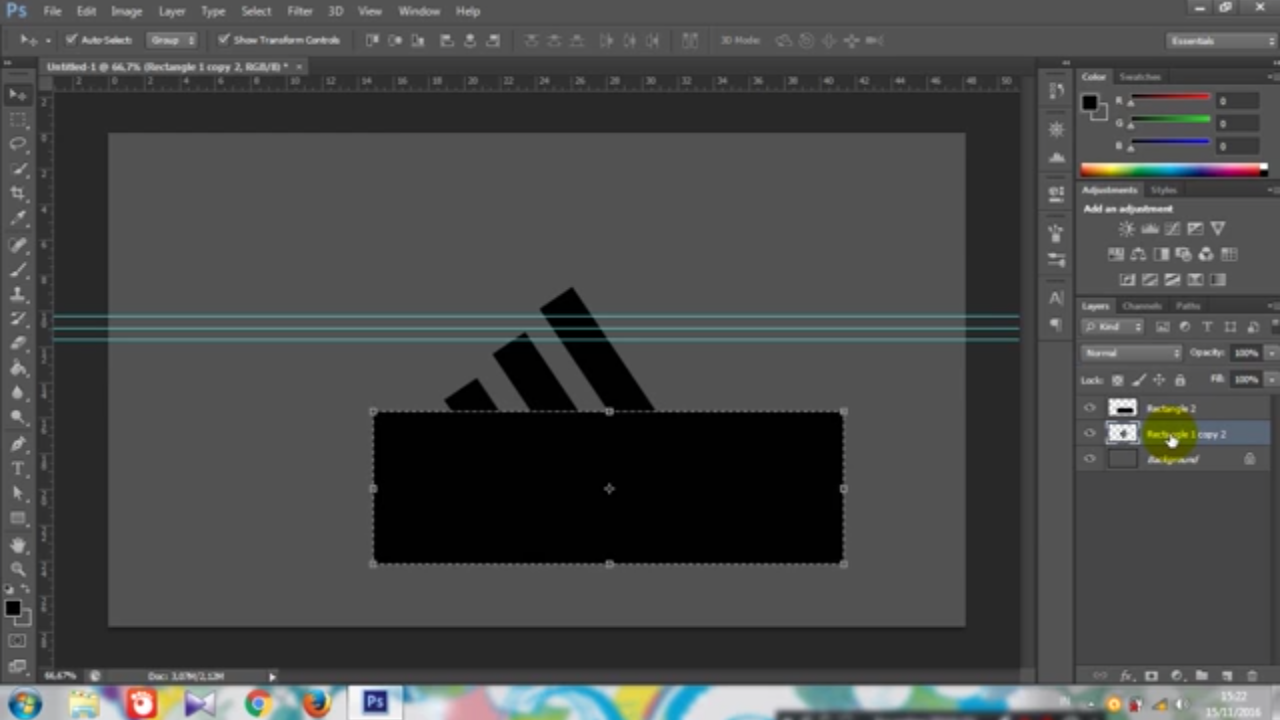The width and height of the screenshot is (1280, 720).
Task: Select the Clone Stamp tool
Action: (x=18, y=294)
